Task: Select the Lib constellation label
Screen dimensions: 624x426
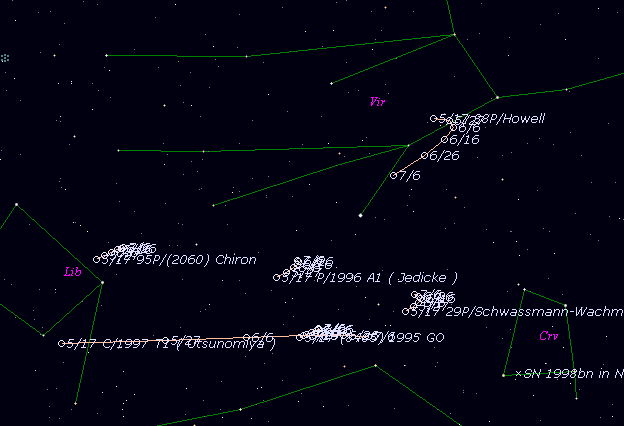Action: point(72,271)
